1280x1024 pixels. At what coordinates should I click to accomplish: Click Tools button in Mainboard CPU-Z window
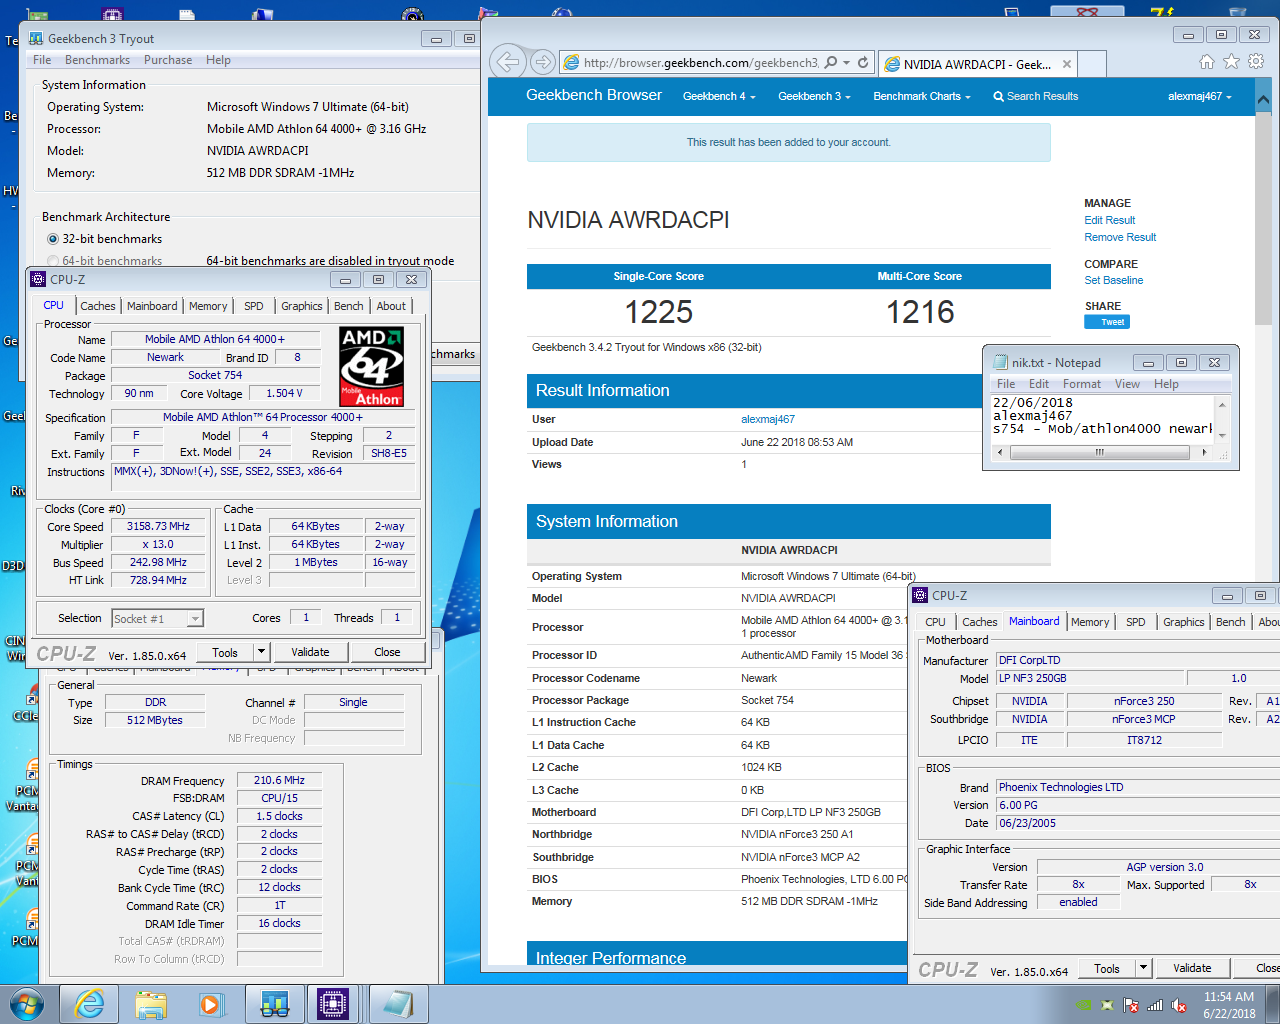1106,968
